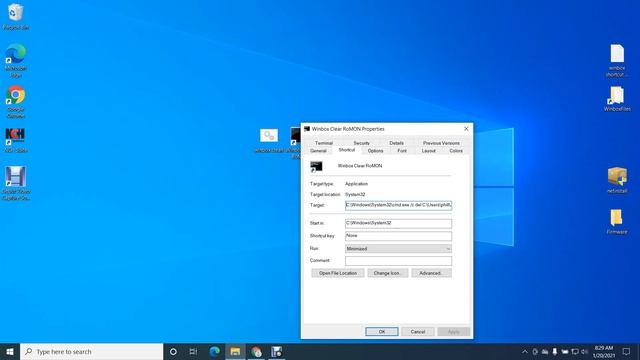Open the Action Center notifications icon
The image size is (640, 360).
(x=626, y=351)
